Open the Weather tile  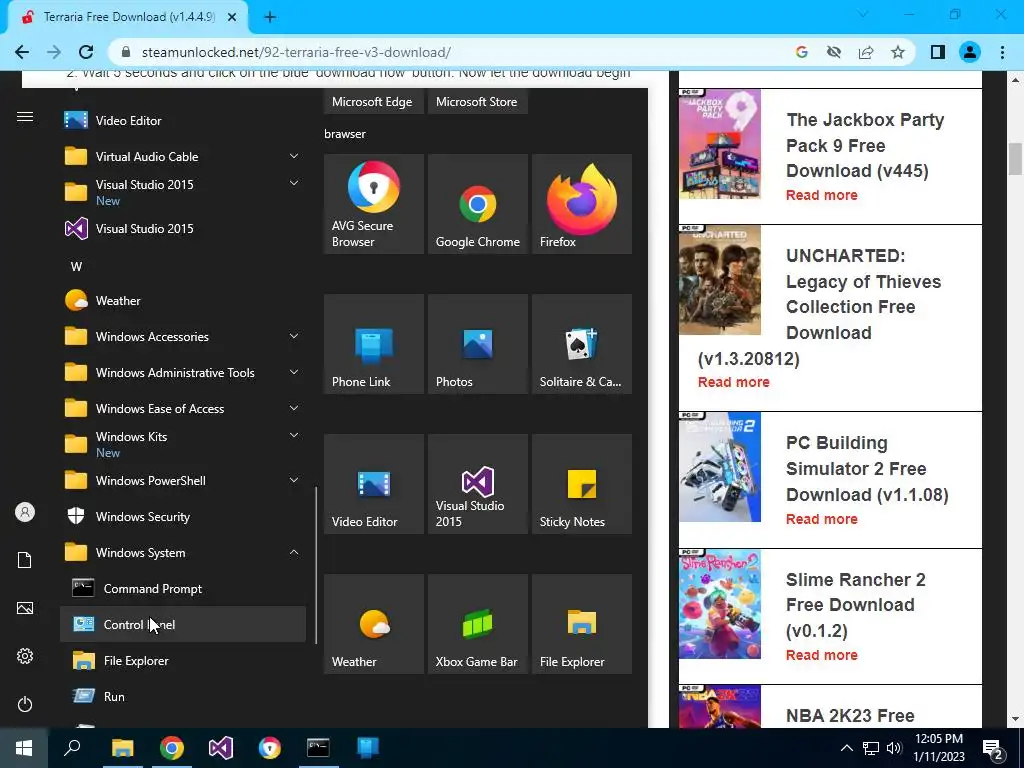coord(374,624)
